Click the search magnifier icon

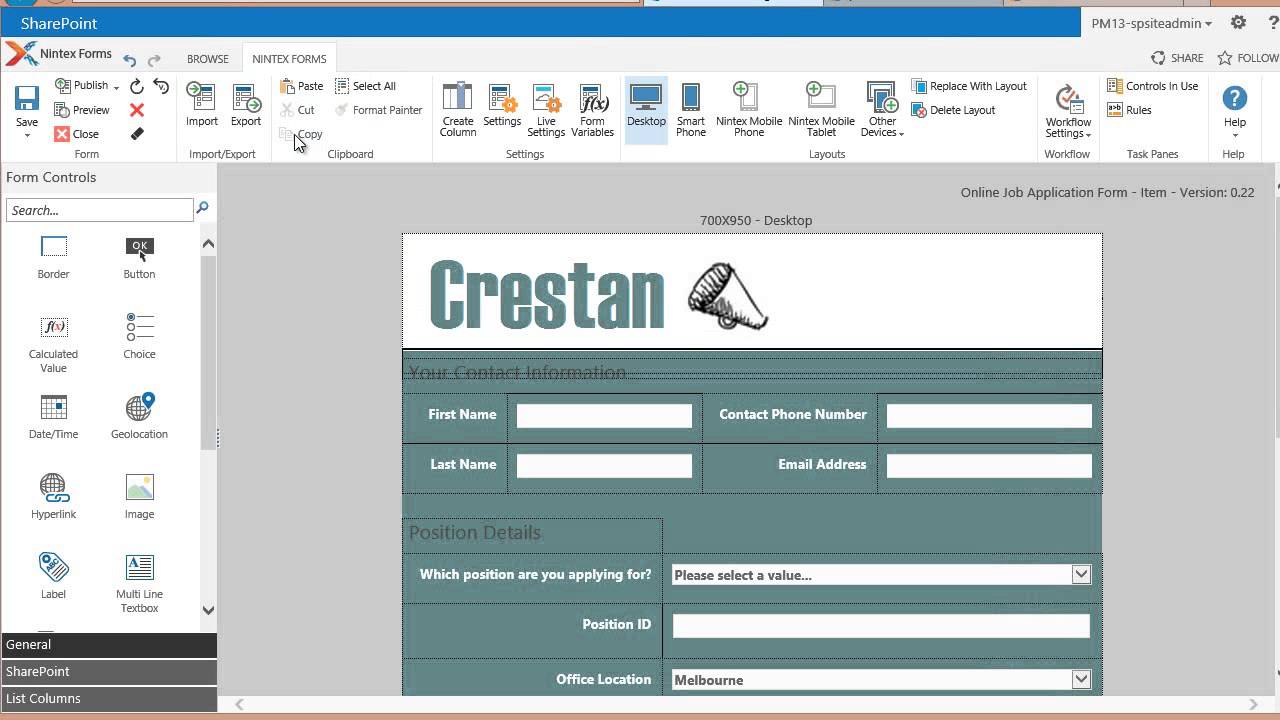click(202, 208)
